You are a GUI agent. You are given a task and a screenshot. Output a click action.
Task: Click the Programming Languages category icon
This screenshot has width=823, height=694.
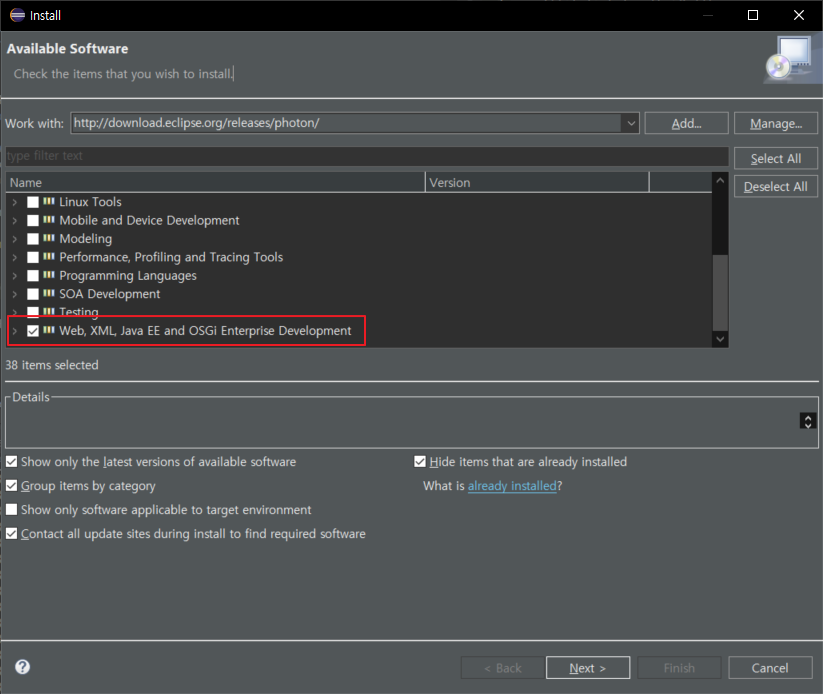(x=49, y=275)
